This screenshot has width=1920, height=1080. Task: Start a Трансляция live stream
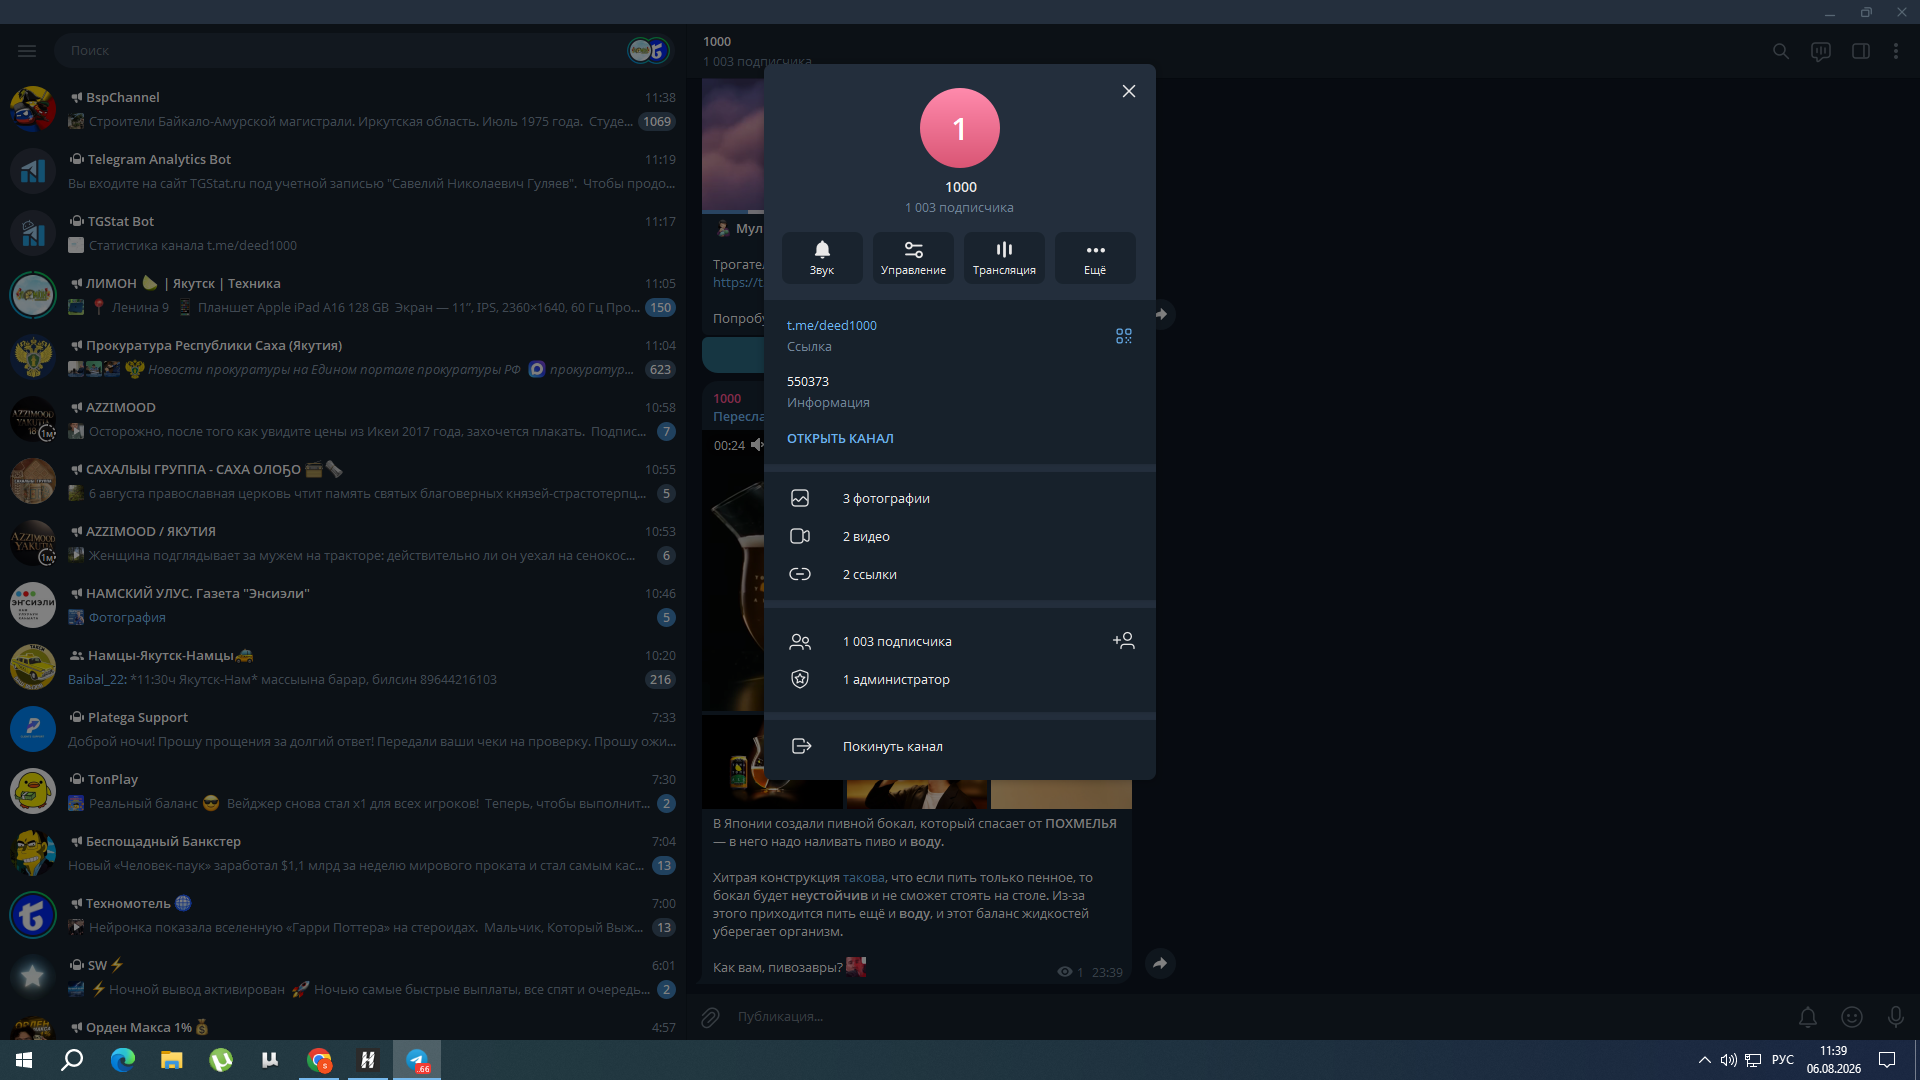point(1004,258)
